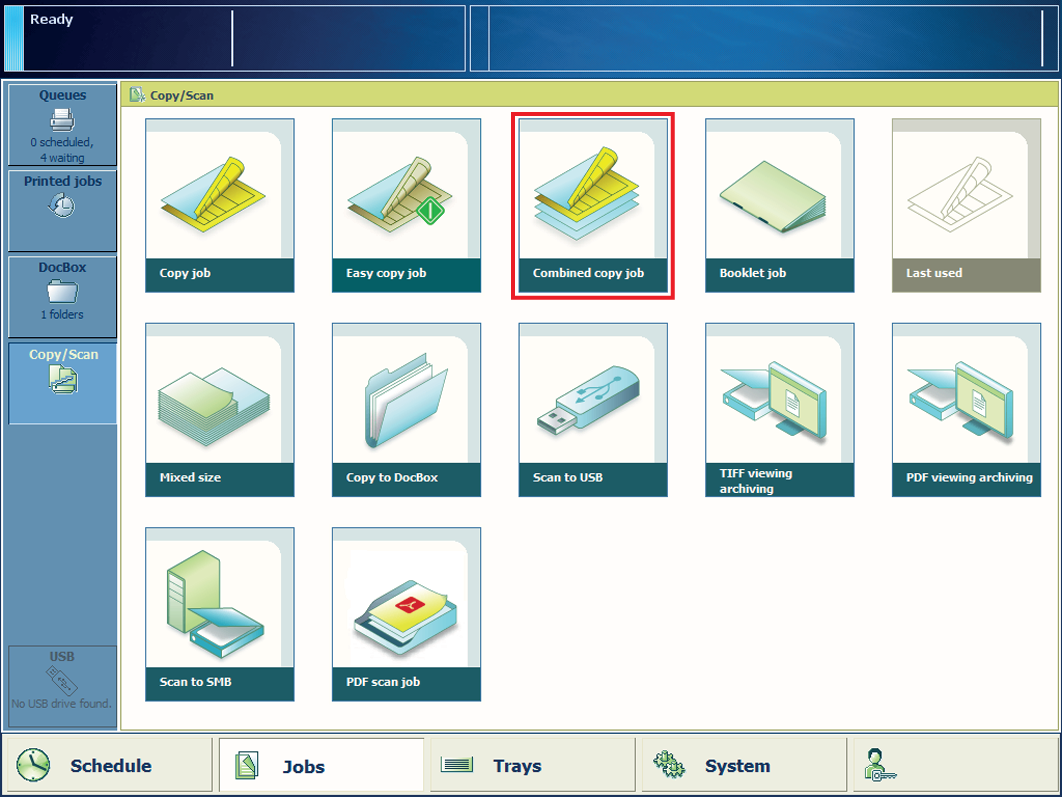The height and width of the screenshot is (797, 1062).
Task: Choose Scan to SMB
Action: pos(220,614)
